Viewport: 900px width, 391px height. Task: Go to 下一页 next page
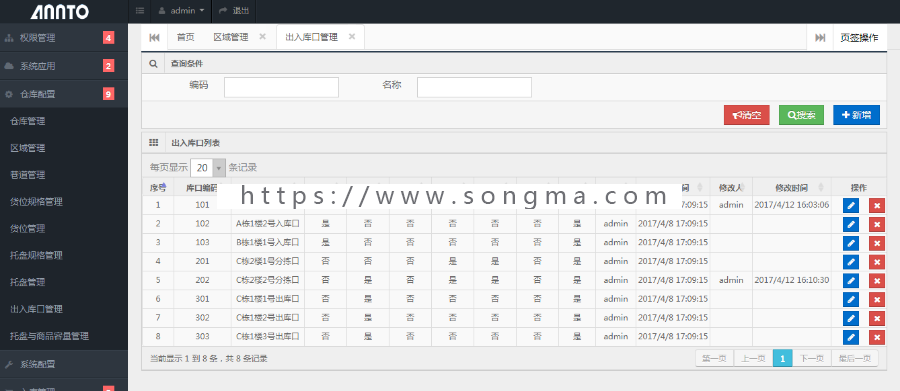click(x=812, y=358)
